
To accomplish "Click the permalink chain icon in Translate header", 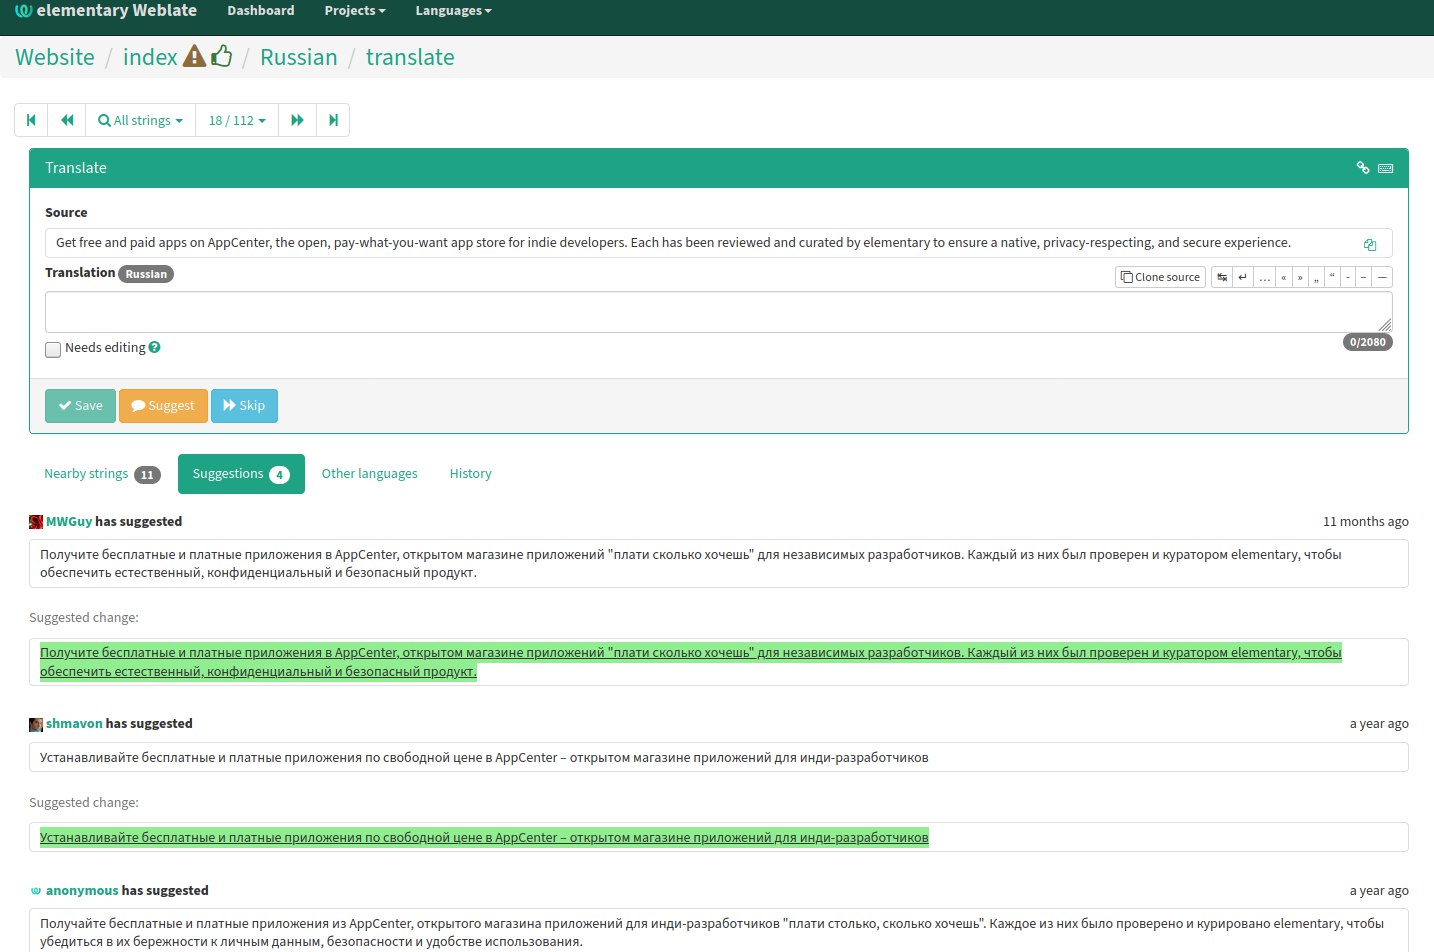I will pos(1363,168).
